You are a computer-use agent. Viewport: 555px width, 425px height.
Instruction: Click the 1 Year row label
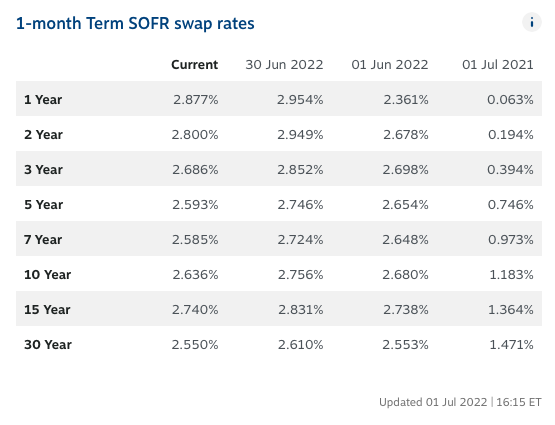43,100
